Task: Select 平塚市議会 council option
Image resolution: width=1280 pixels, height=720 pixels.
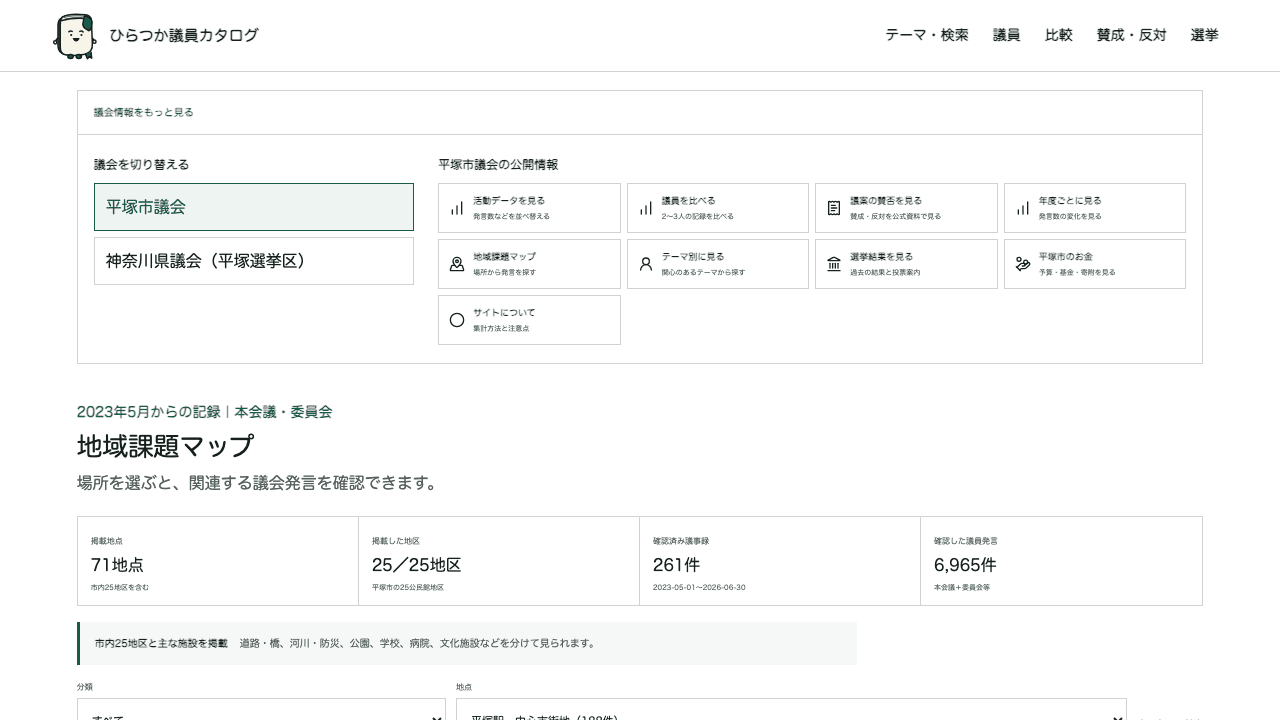Action: [254, 207]
